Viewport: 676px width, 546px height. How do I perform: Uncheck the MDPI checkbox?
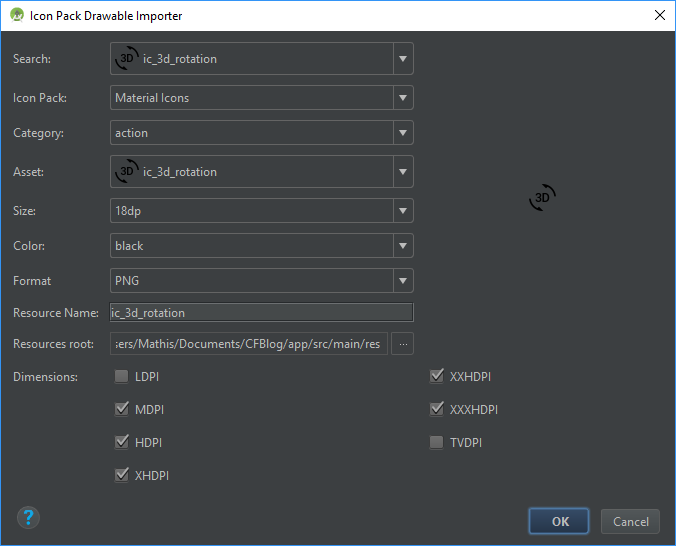click(x=122, y=409)
